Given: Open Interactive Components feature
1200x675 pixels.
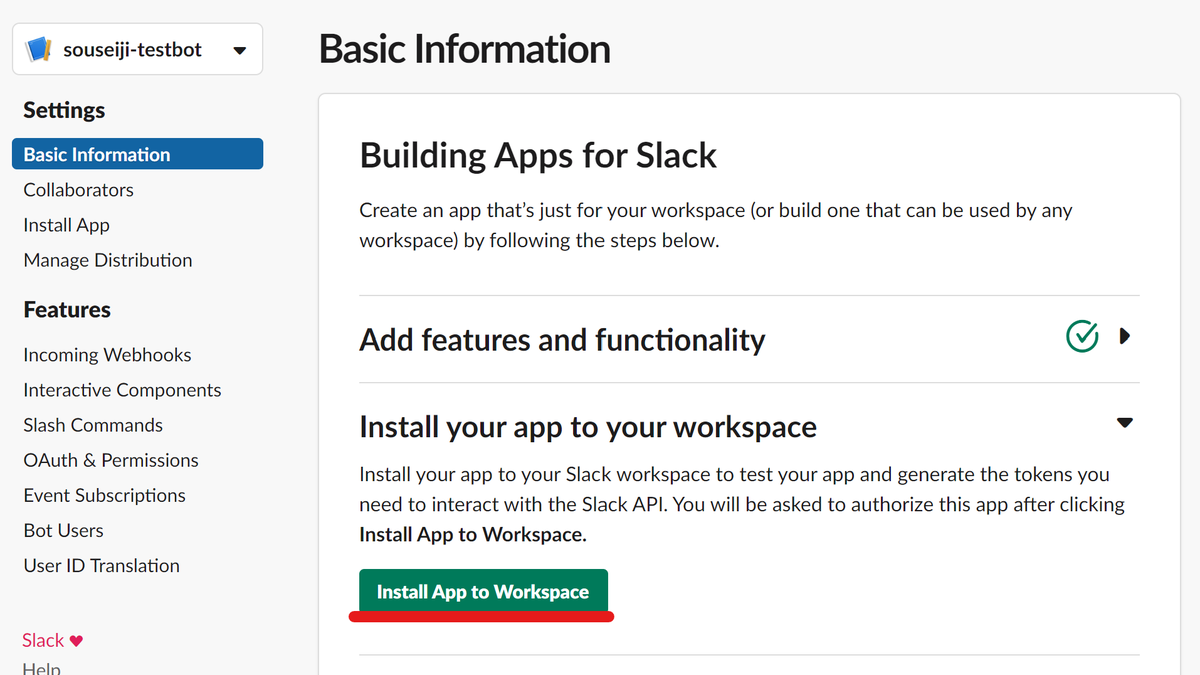Looking at the screenshot, I should point(122,390).
